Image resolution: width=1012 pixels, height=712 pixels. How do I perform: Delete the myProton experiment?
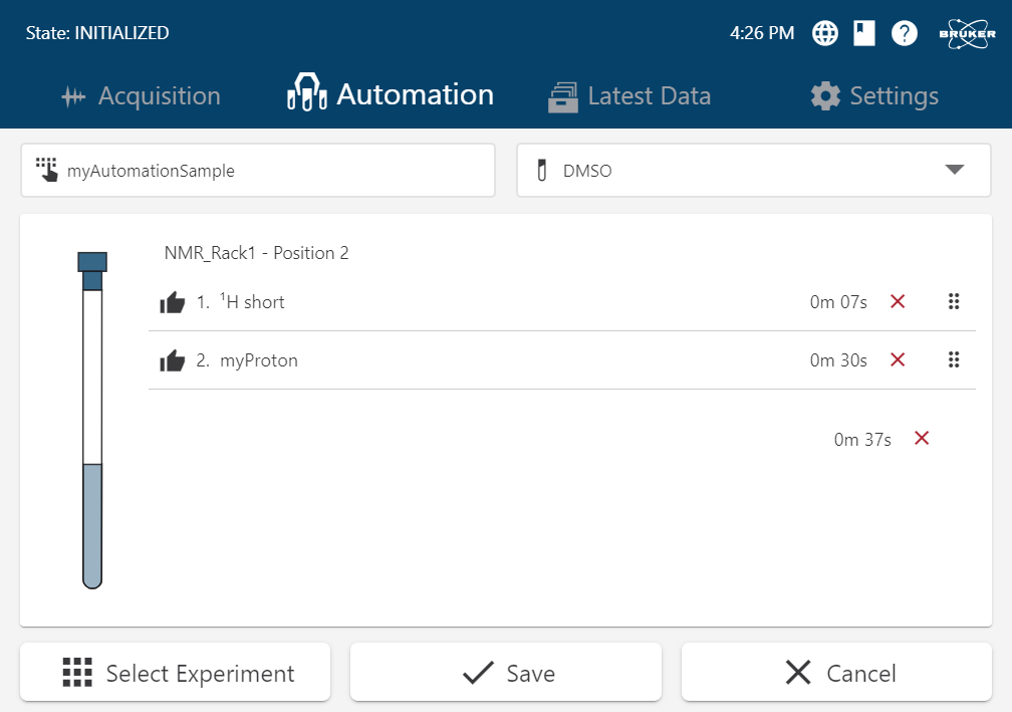897,360
